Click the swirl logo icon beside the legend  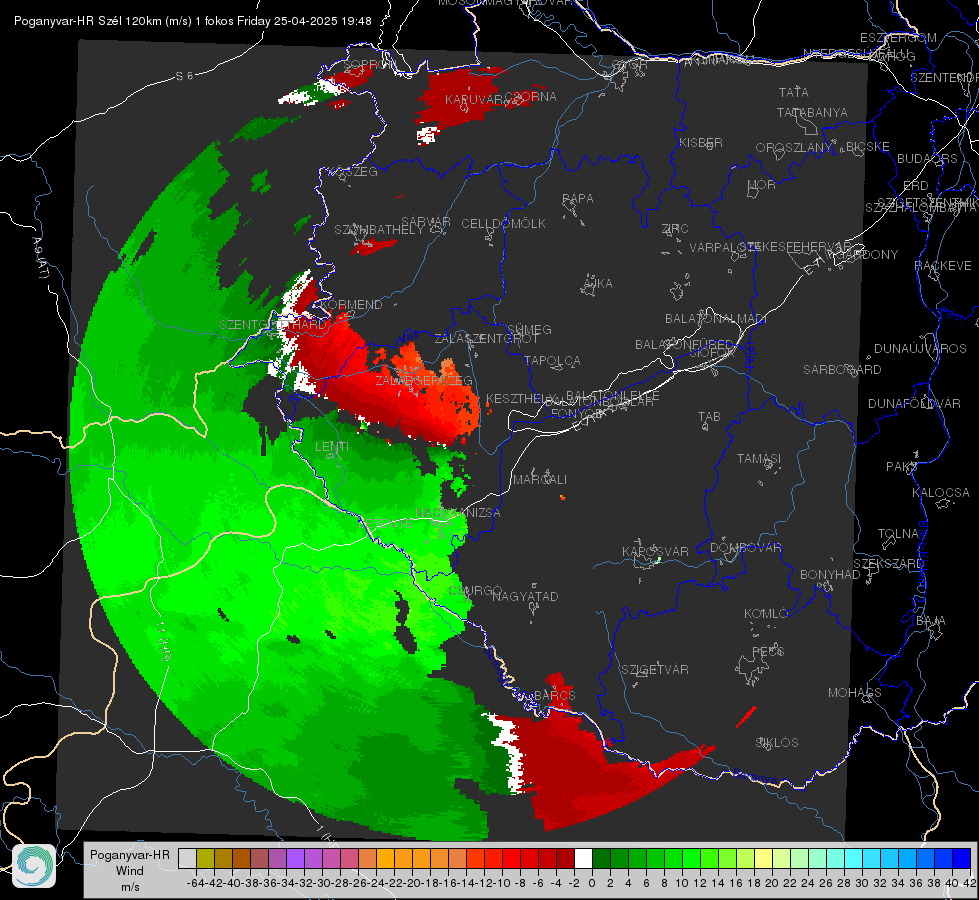[x=34, y=866]
